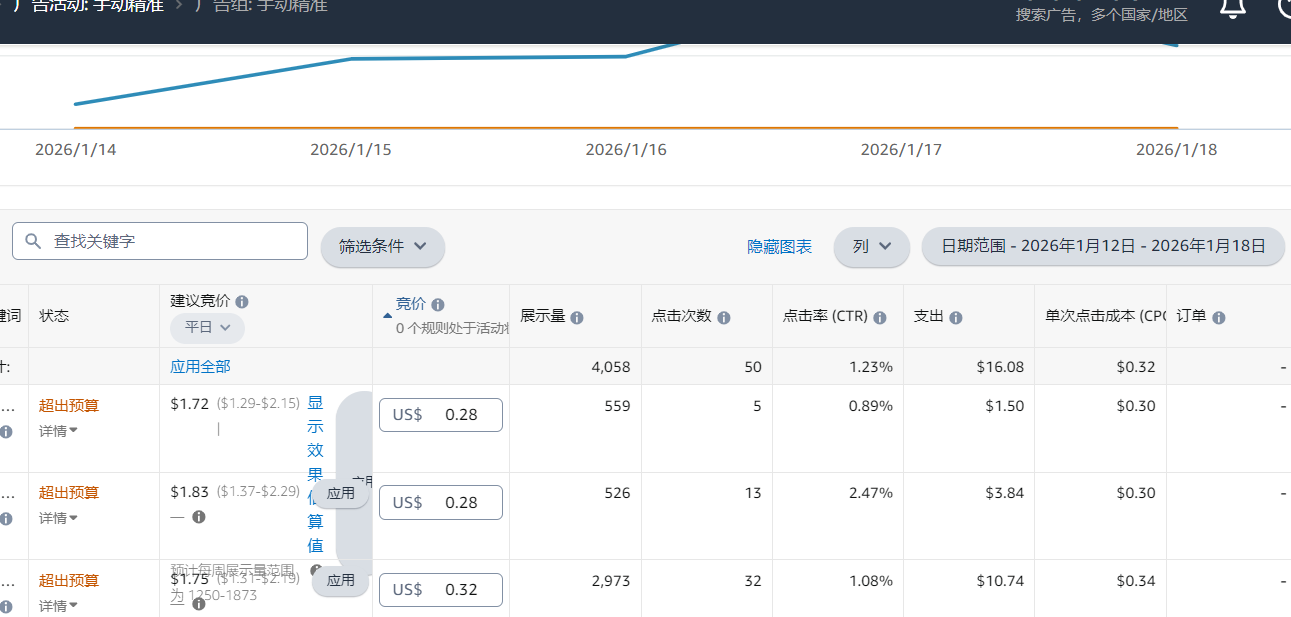The width and height of the screenshot is (1291, 617).
Task: Open the 日期范围 date range picker
Action: click(x=1102, y=247)
